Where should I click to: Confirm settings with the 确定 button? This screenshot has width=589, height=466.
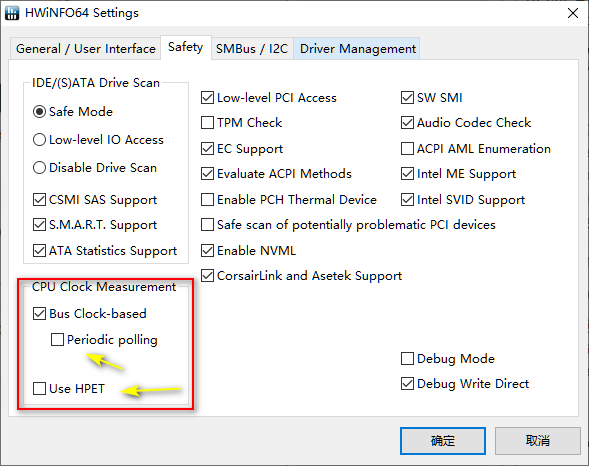click(443, 440)
